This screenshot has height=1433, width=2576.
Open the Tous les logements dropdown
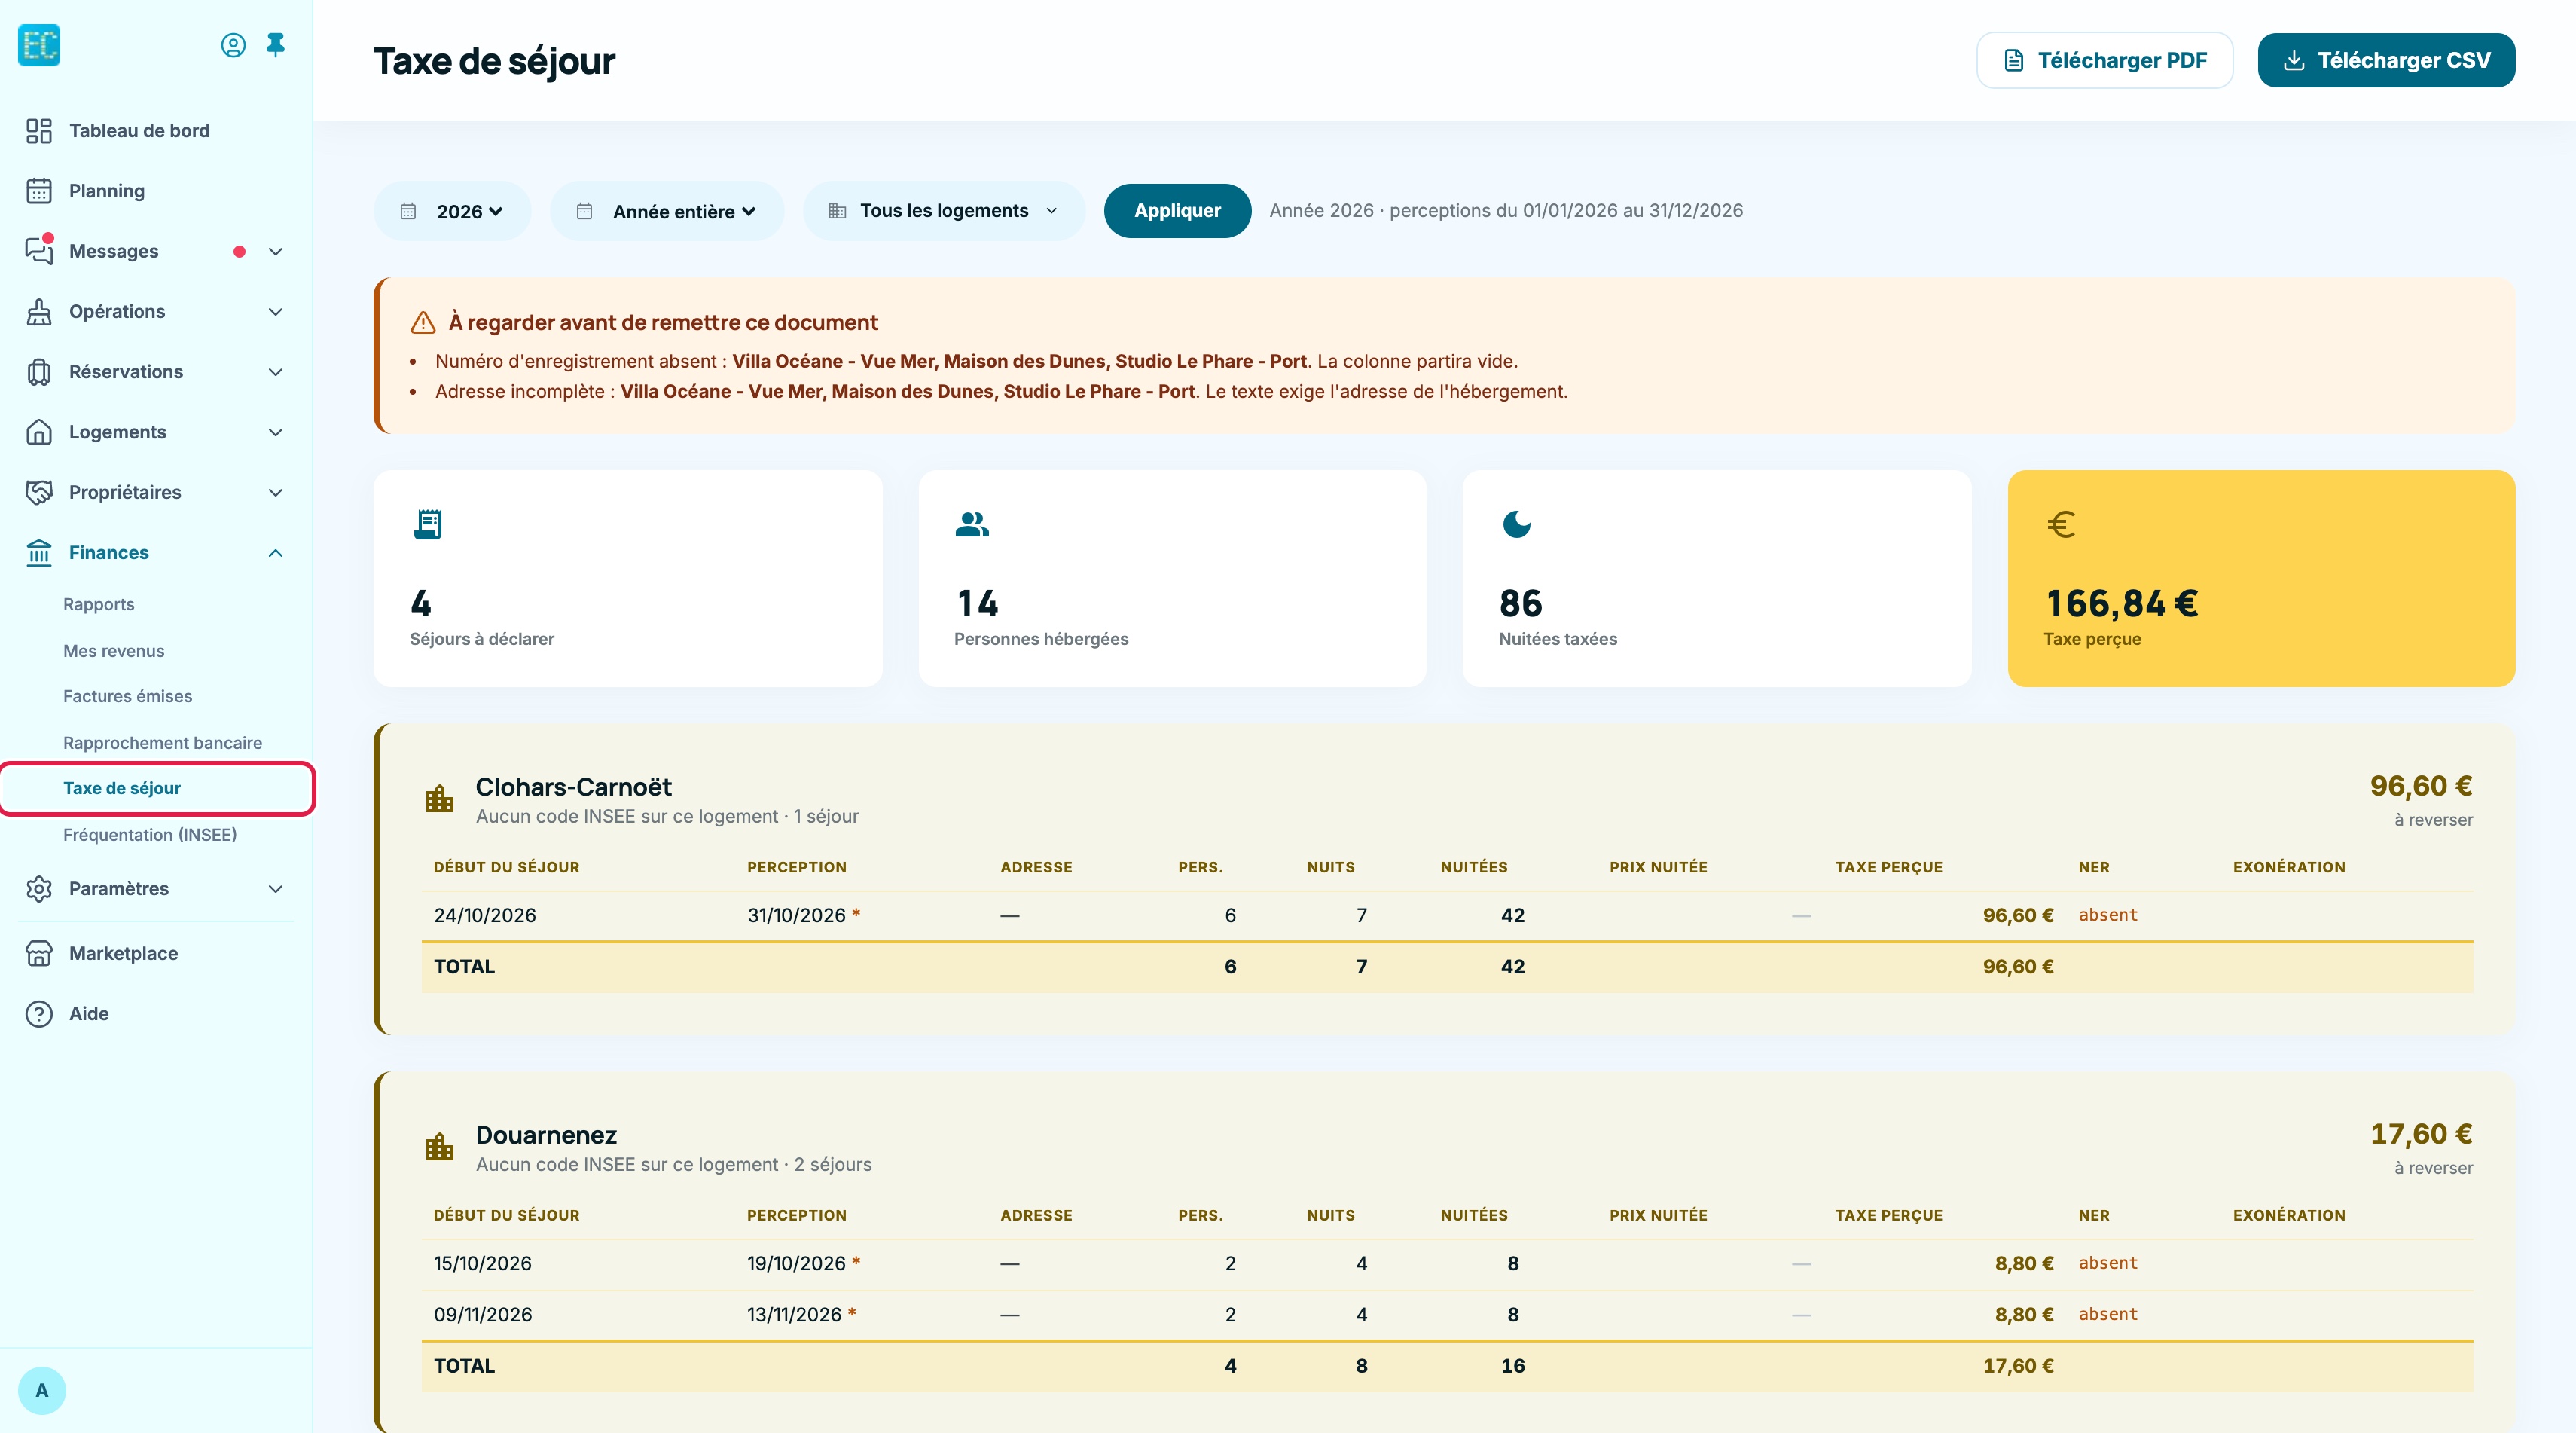pos(944,211)
